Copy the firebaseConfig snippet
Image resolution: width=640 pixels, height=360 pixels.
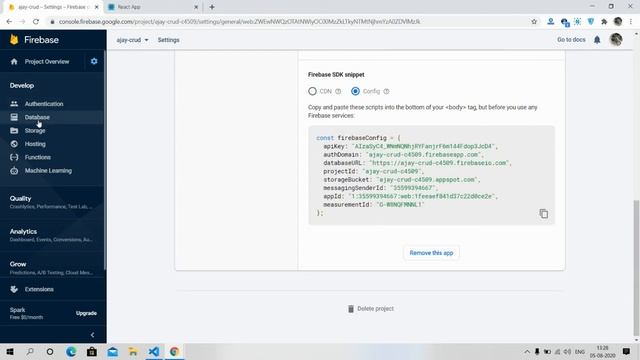tap(543, 213)
